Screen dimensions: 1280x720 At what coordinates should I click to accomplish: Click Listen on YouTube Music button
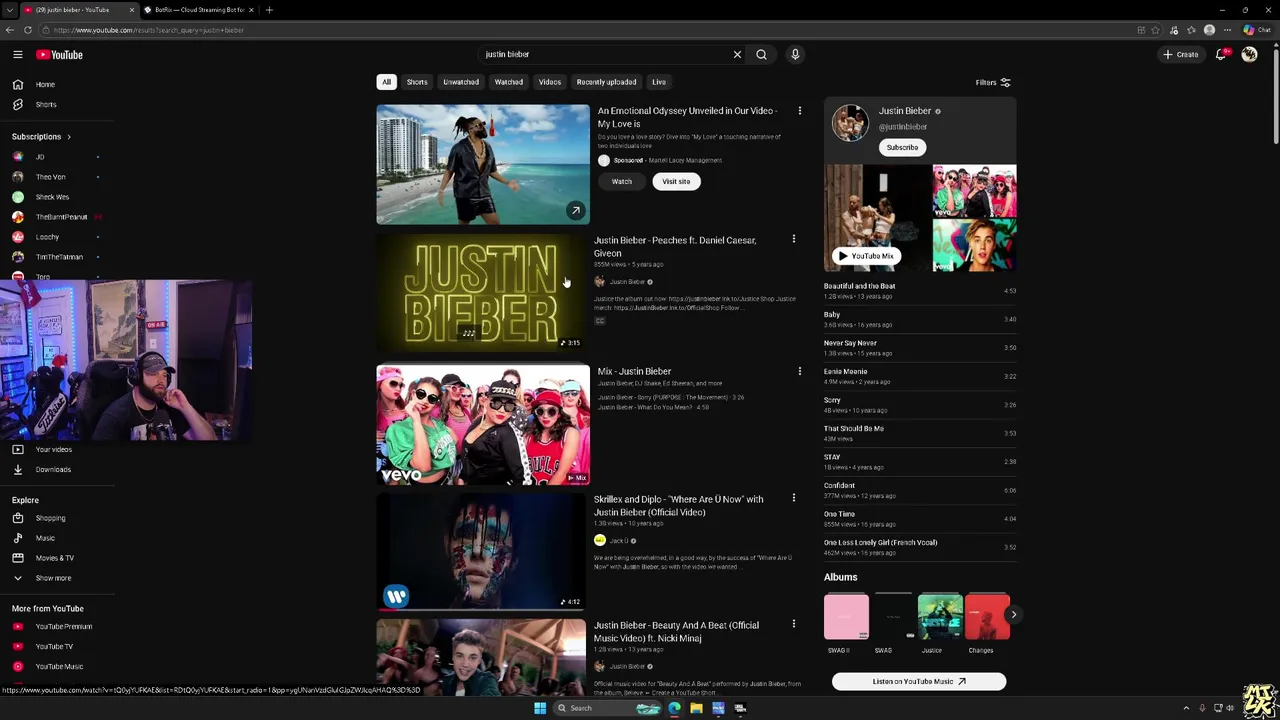pos(919,681)
